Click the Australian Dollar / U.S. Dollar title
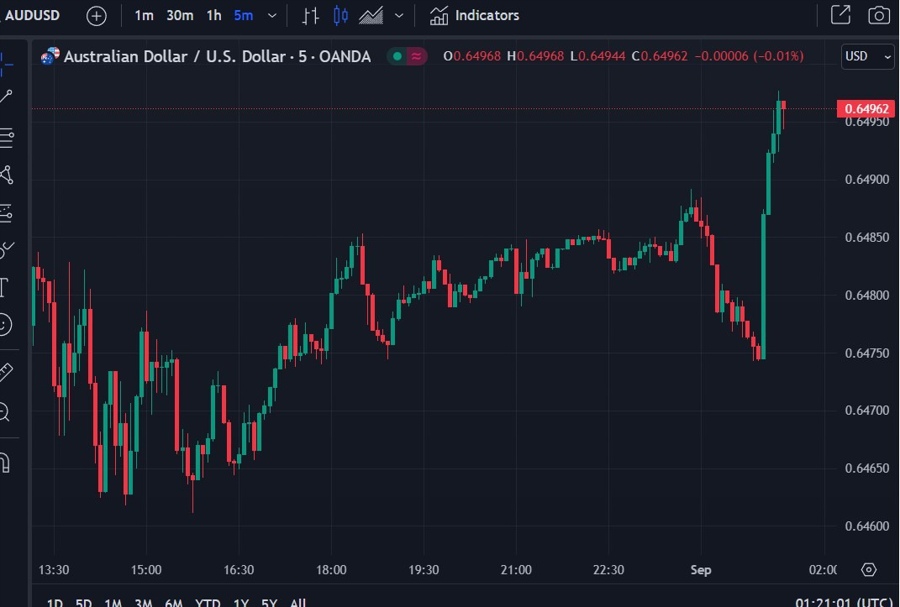The height and width of the screenshot is (607, 900). (217, 56)
